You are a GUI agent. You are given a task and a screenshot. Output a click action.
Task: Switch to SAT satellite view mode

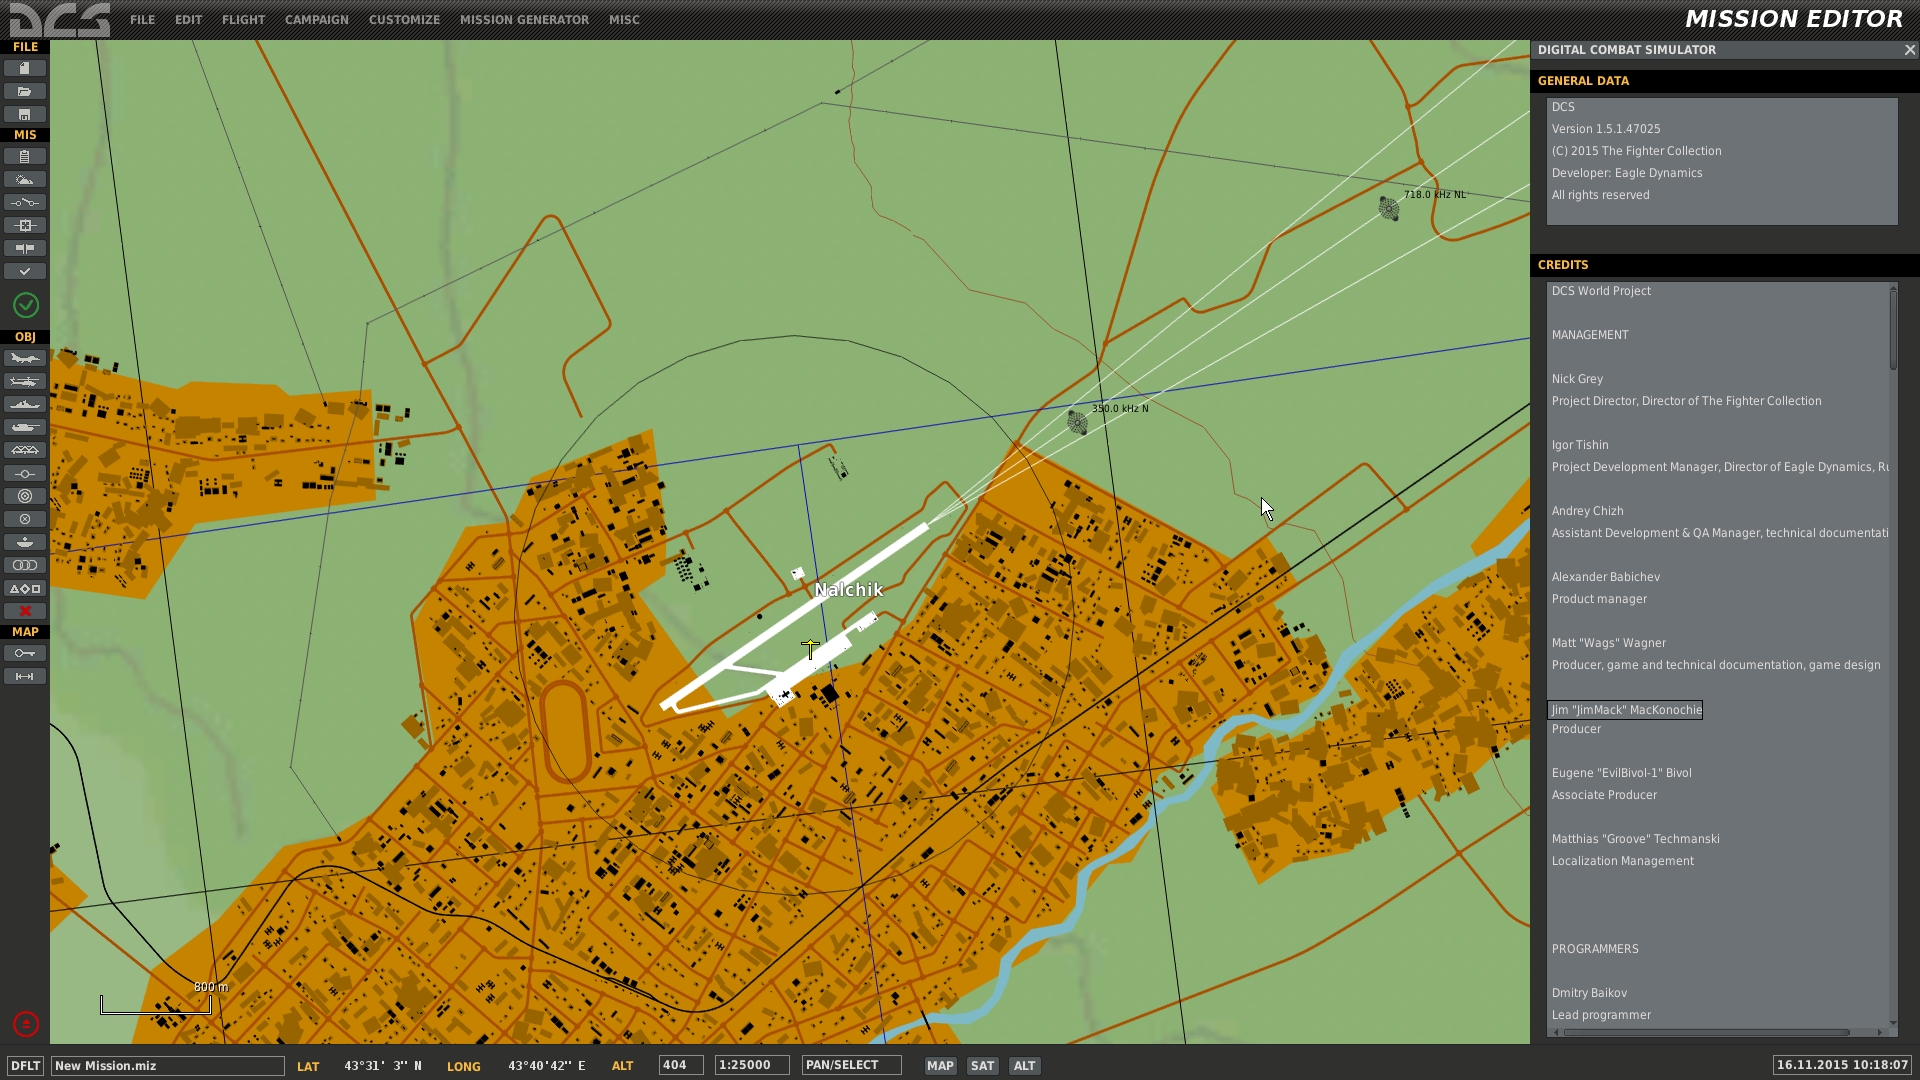983,1066
